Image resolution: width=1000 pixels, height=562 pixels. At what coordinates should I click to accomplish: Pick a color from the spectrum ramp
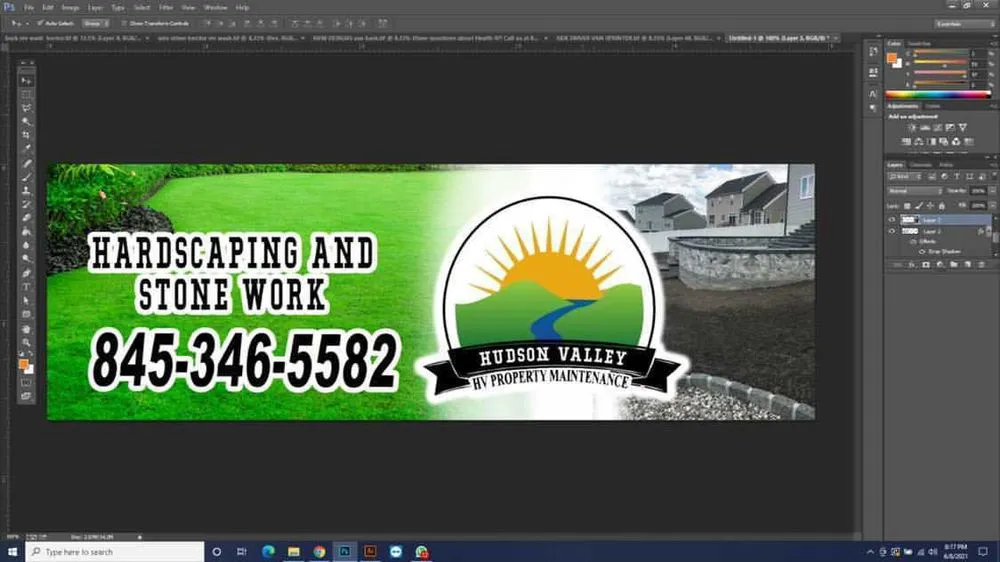coord(939,94)
